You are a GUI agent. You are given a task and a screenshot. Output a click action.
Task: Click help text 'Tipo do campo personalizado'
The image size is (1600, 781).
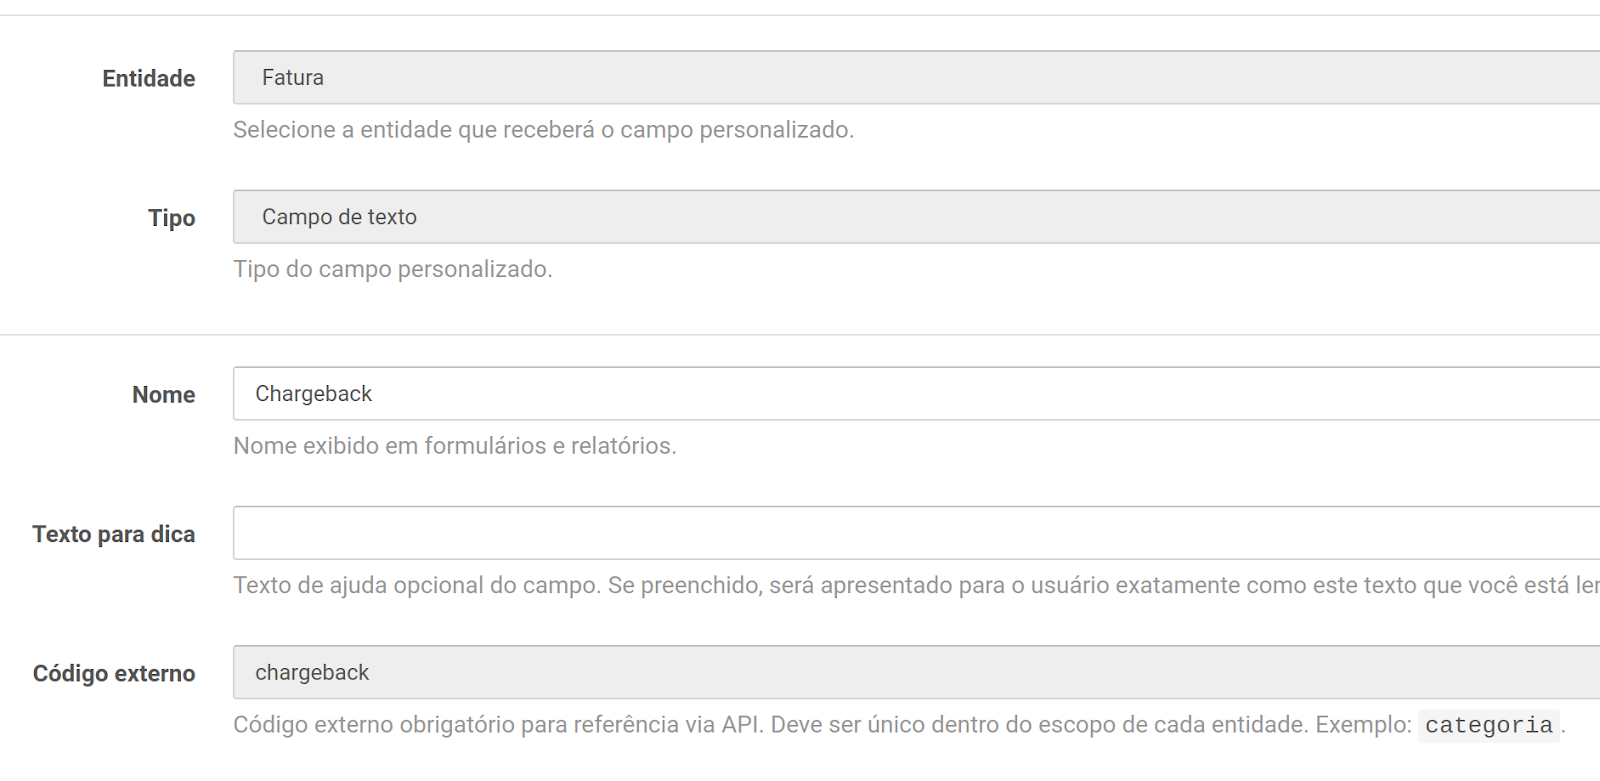pos(392,269)
